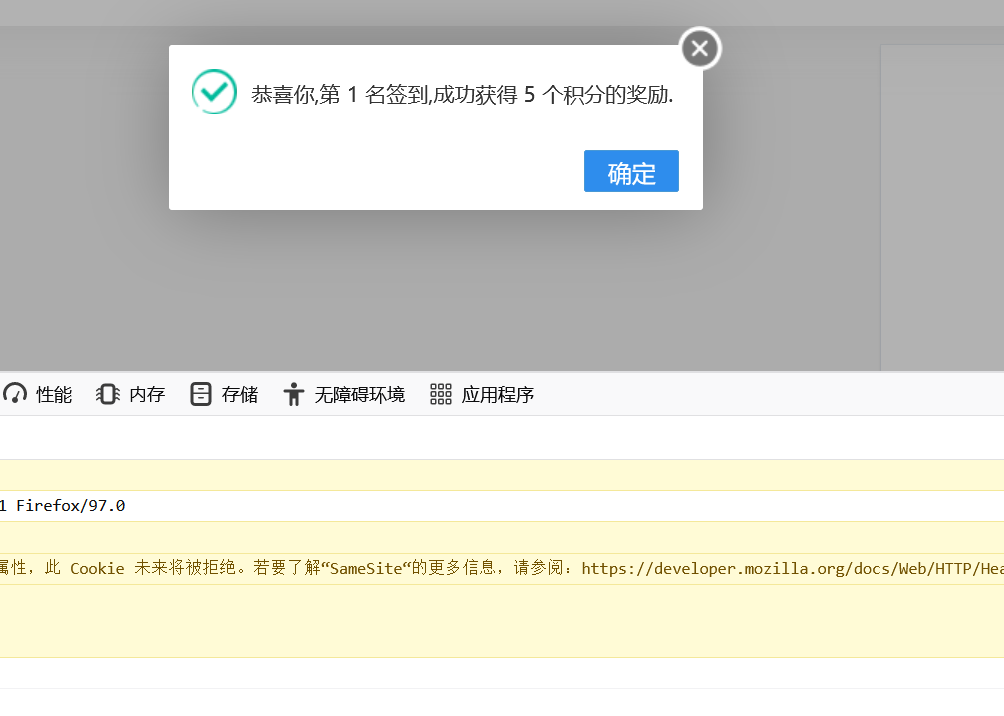Switch to the 性能 tab label
Screen dimensions: 1004x716
click(54, 395)
